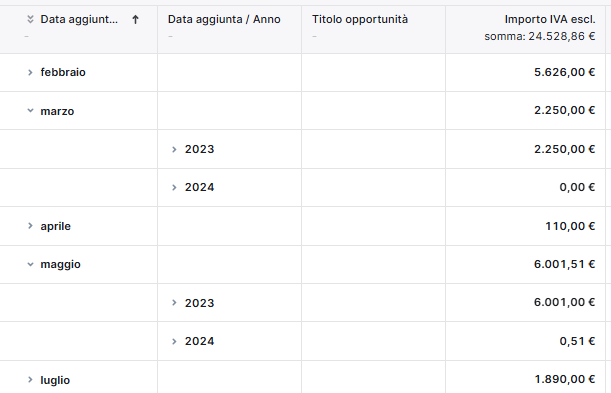The width and height of the screenshot is (611, 393).
Task: Click the Importo IVA escl. column header
Action: point(550,19)
